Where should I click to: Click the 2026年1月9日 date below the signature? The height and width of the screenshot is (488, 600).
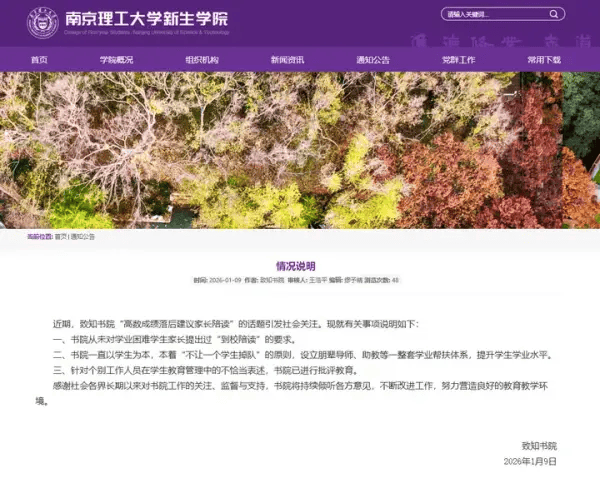533,461
